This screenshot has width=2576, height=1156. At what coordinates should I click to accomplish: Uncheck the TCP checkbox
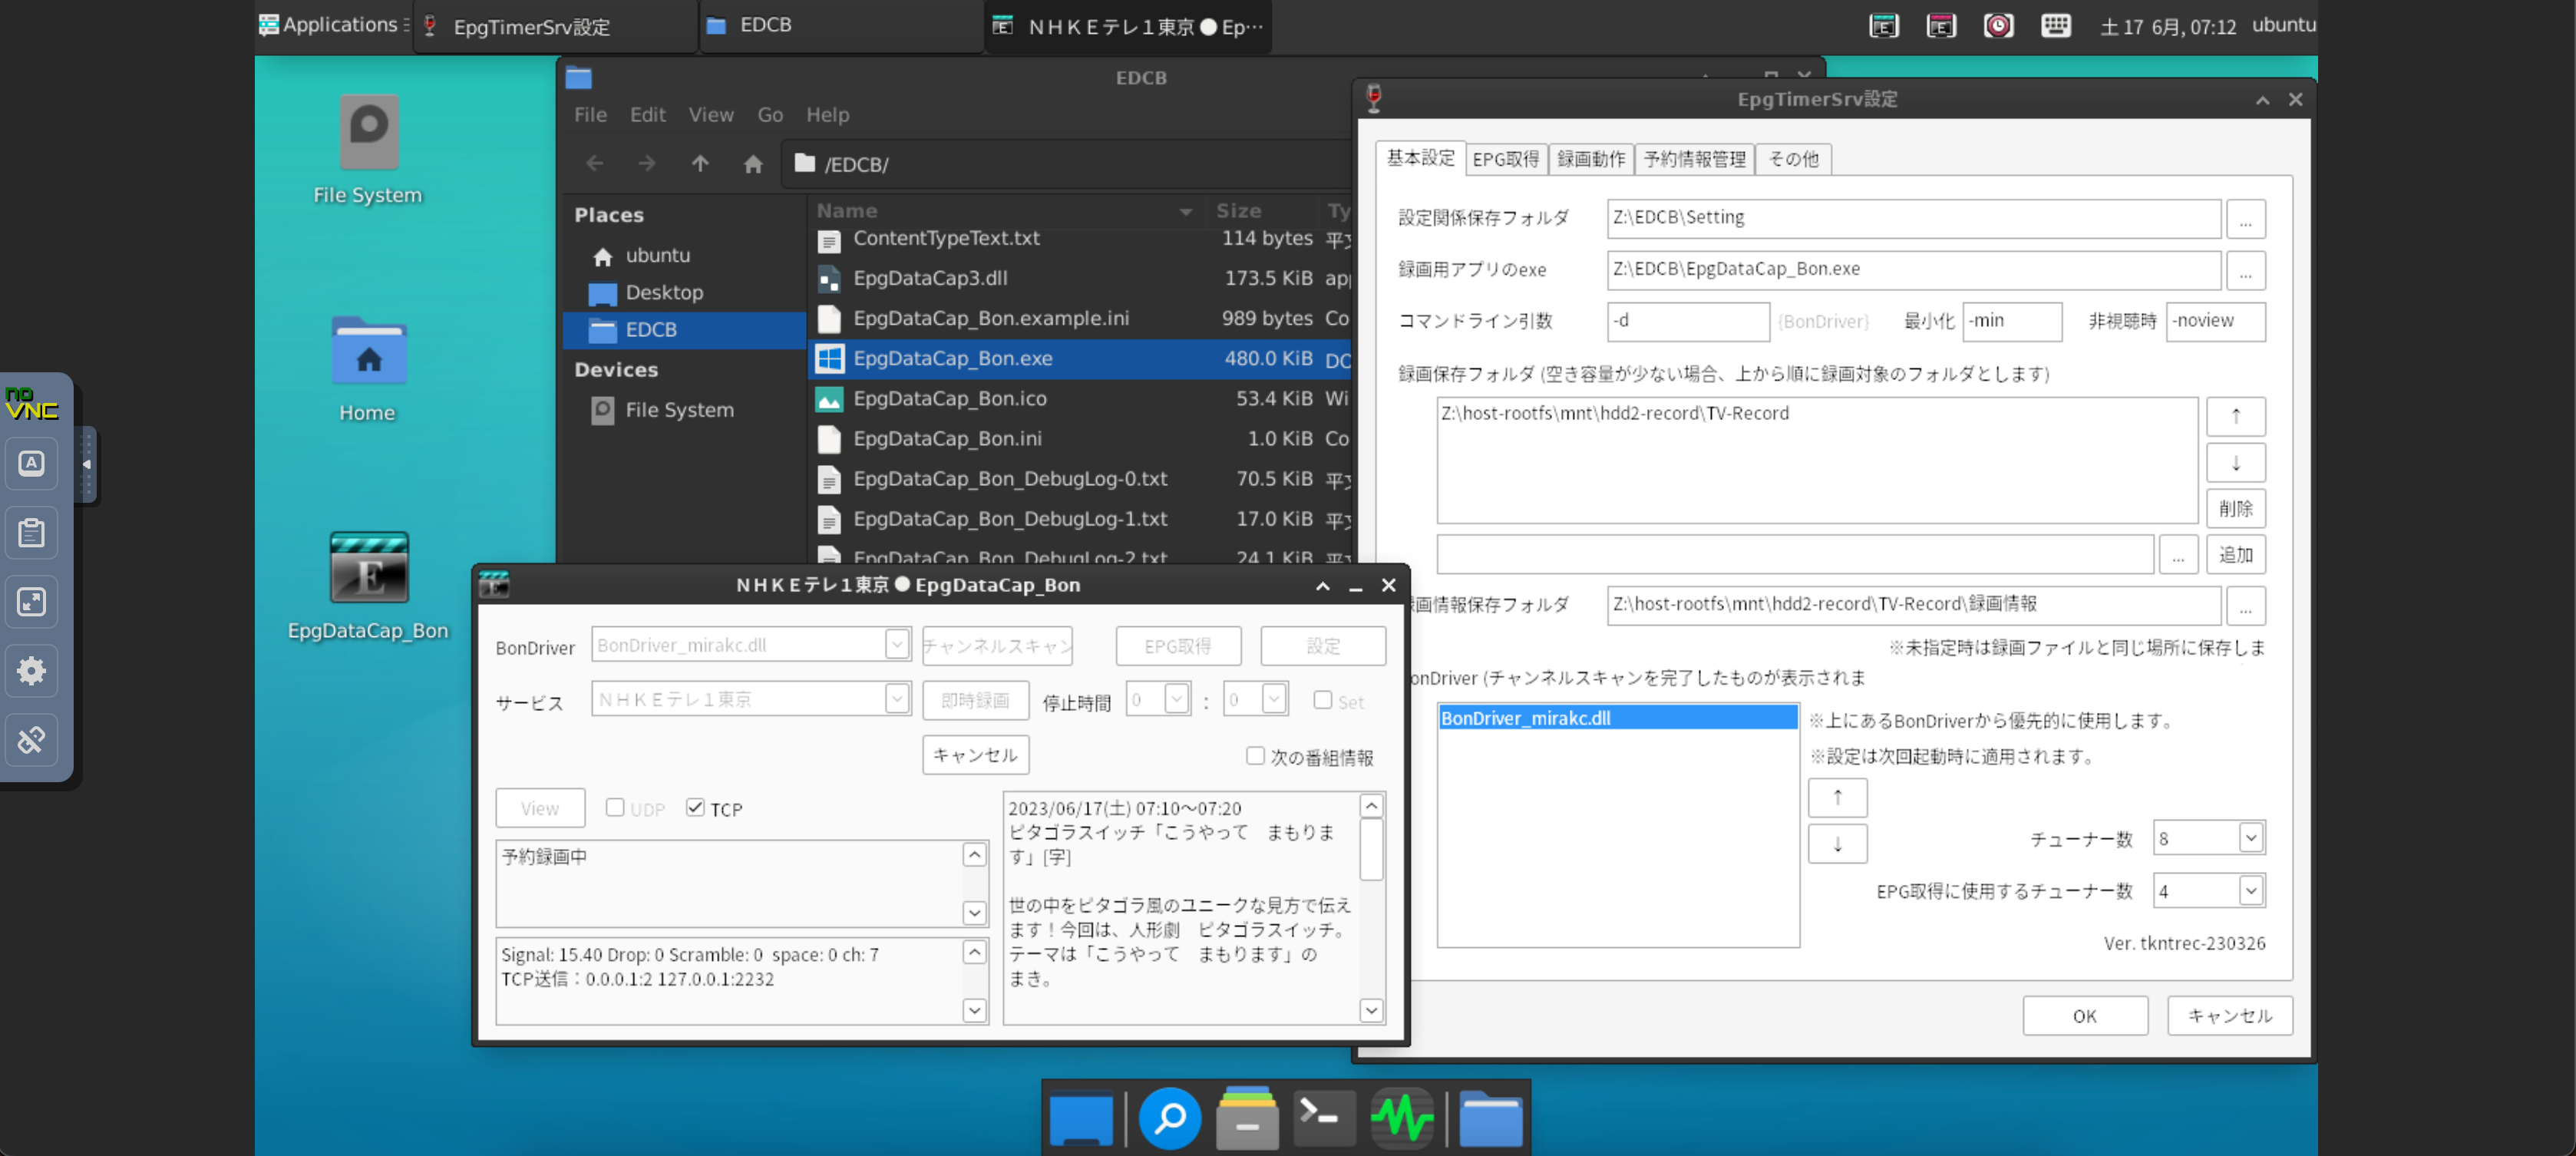tap(696, 807)
